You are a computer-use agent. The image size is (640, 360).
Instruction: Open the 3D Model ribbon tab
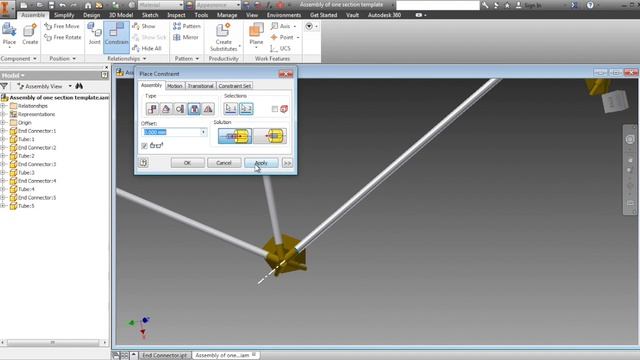(121, 15)
